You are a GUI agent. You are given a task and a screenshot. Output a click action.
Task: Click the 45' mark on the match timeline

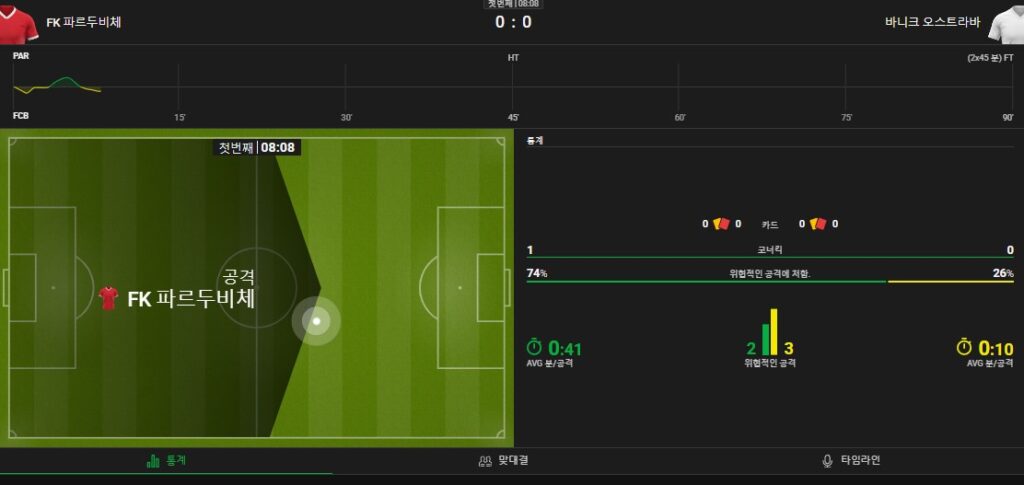pos(513,117)
